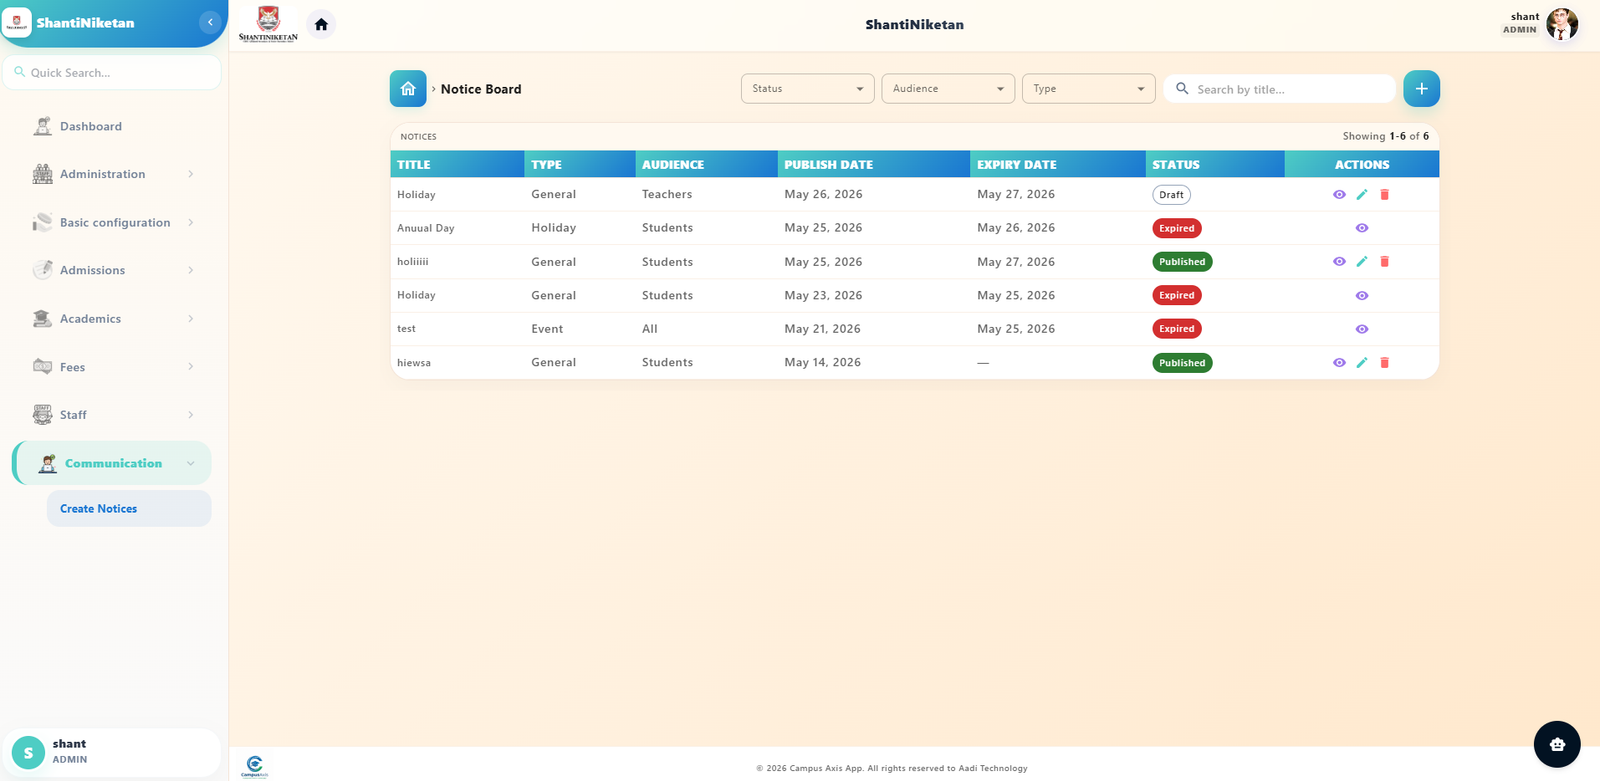The image size is (1600, 781).
Task: Select the Create Notices submenu link
Action: pos(129,509)
